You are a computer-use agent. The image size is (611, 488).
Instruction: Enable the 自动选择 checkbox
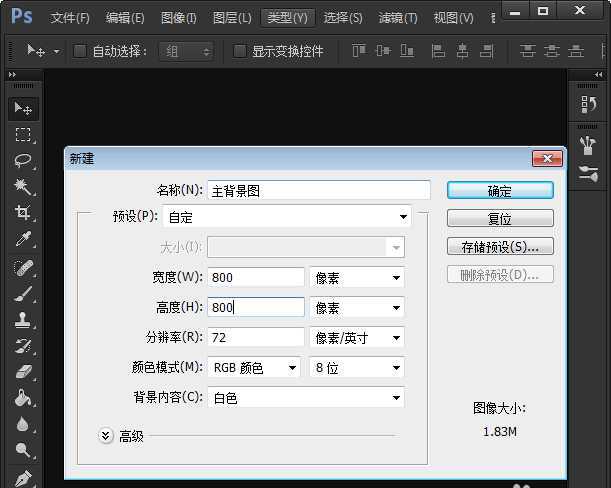[80, 51]
